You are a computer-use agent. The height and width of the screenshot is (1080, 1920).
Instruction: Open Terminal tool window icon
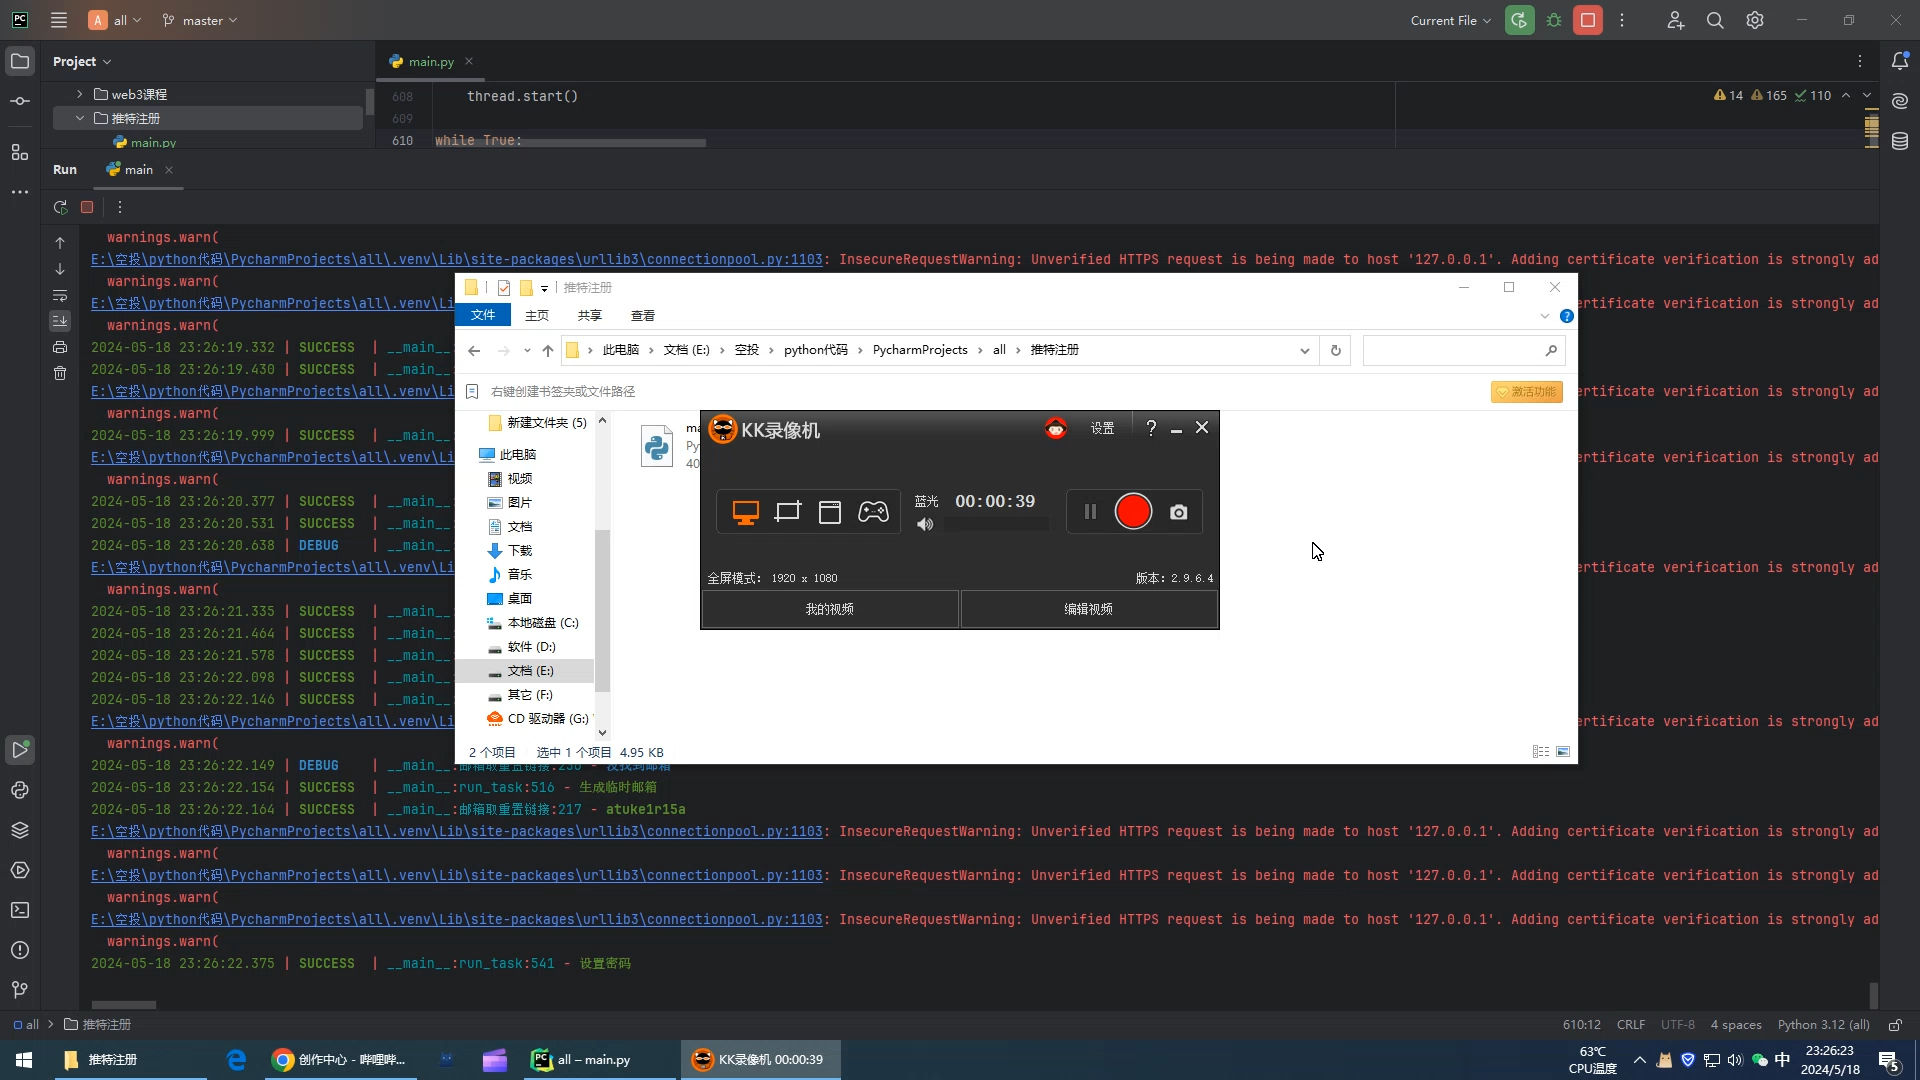(x=20, y=911)
